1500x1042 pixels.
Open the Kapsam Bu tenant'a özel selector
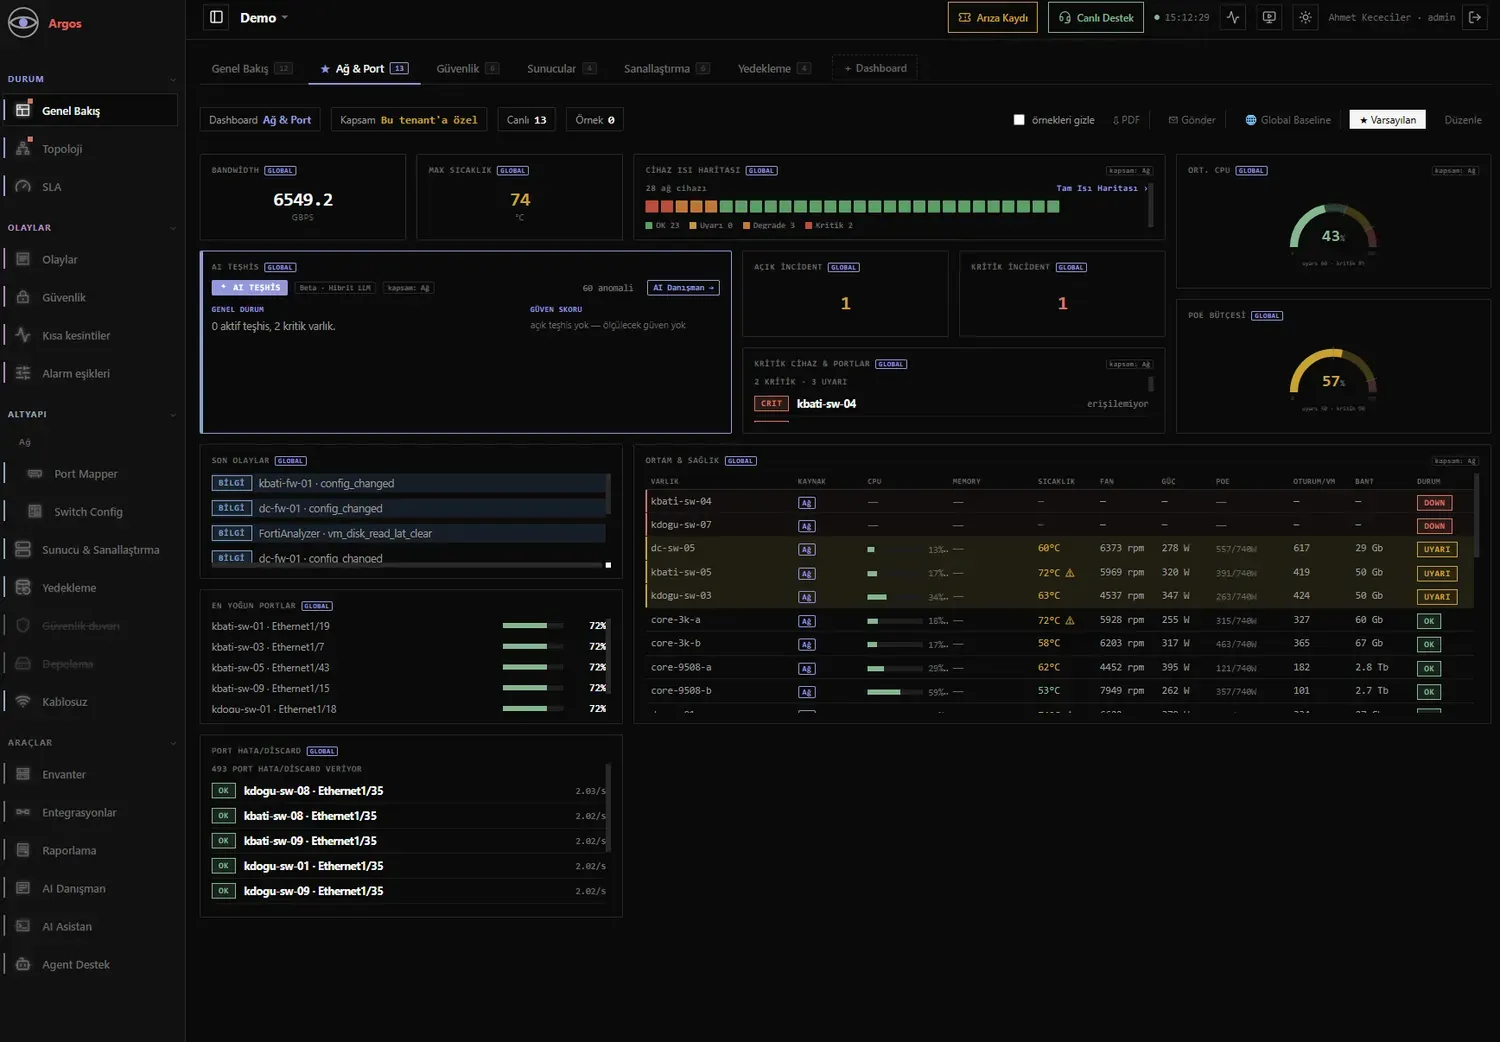point(409,120)
